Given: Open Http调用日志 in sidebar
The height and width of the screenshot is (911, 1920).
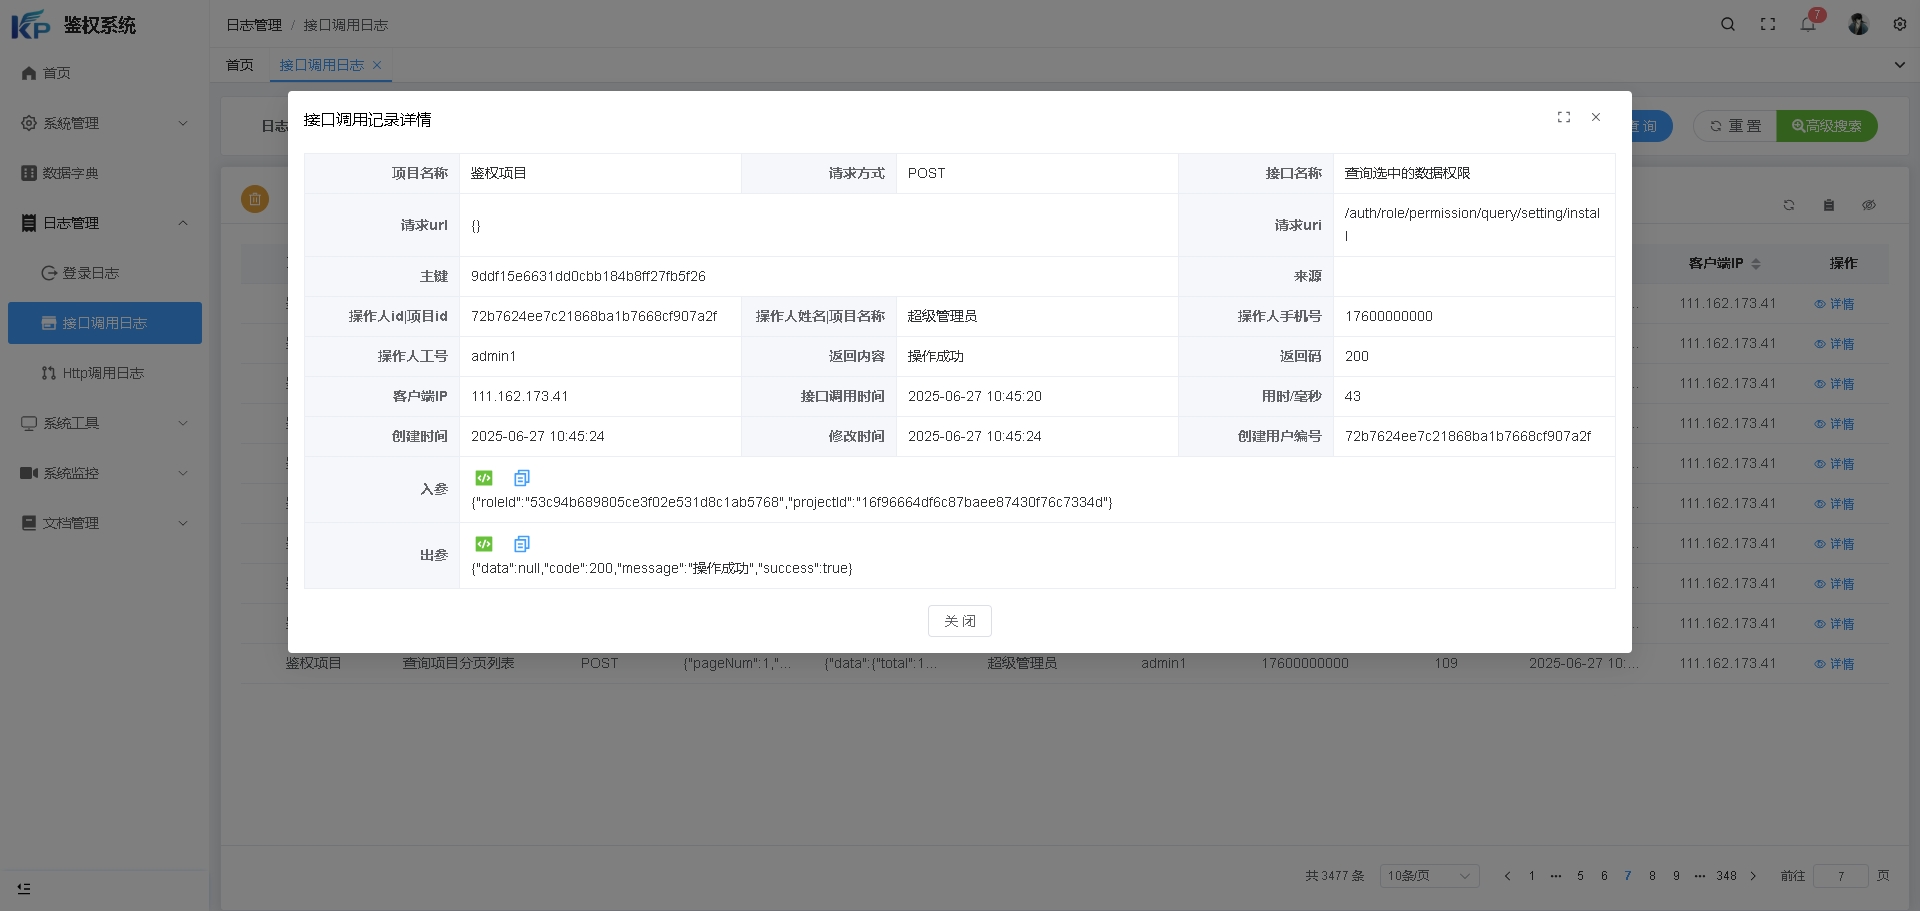Looking at the screenshot, I should (x=103, y=373).
